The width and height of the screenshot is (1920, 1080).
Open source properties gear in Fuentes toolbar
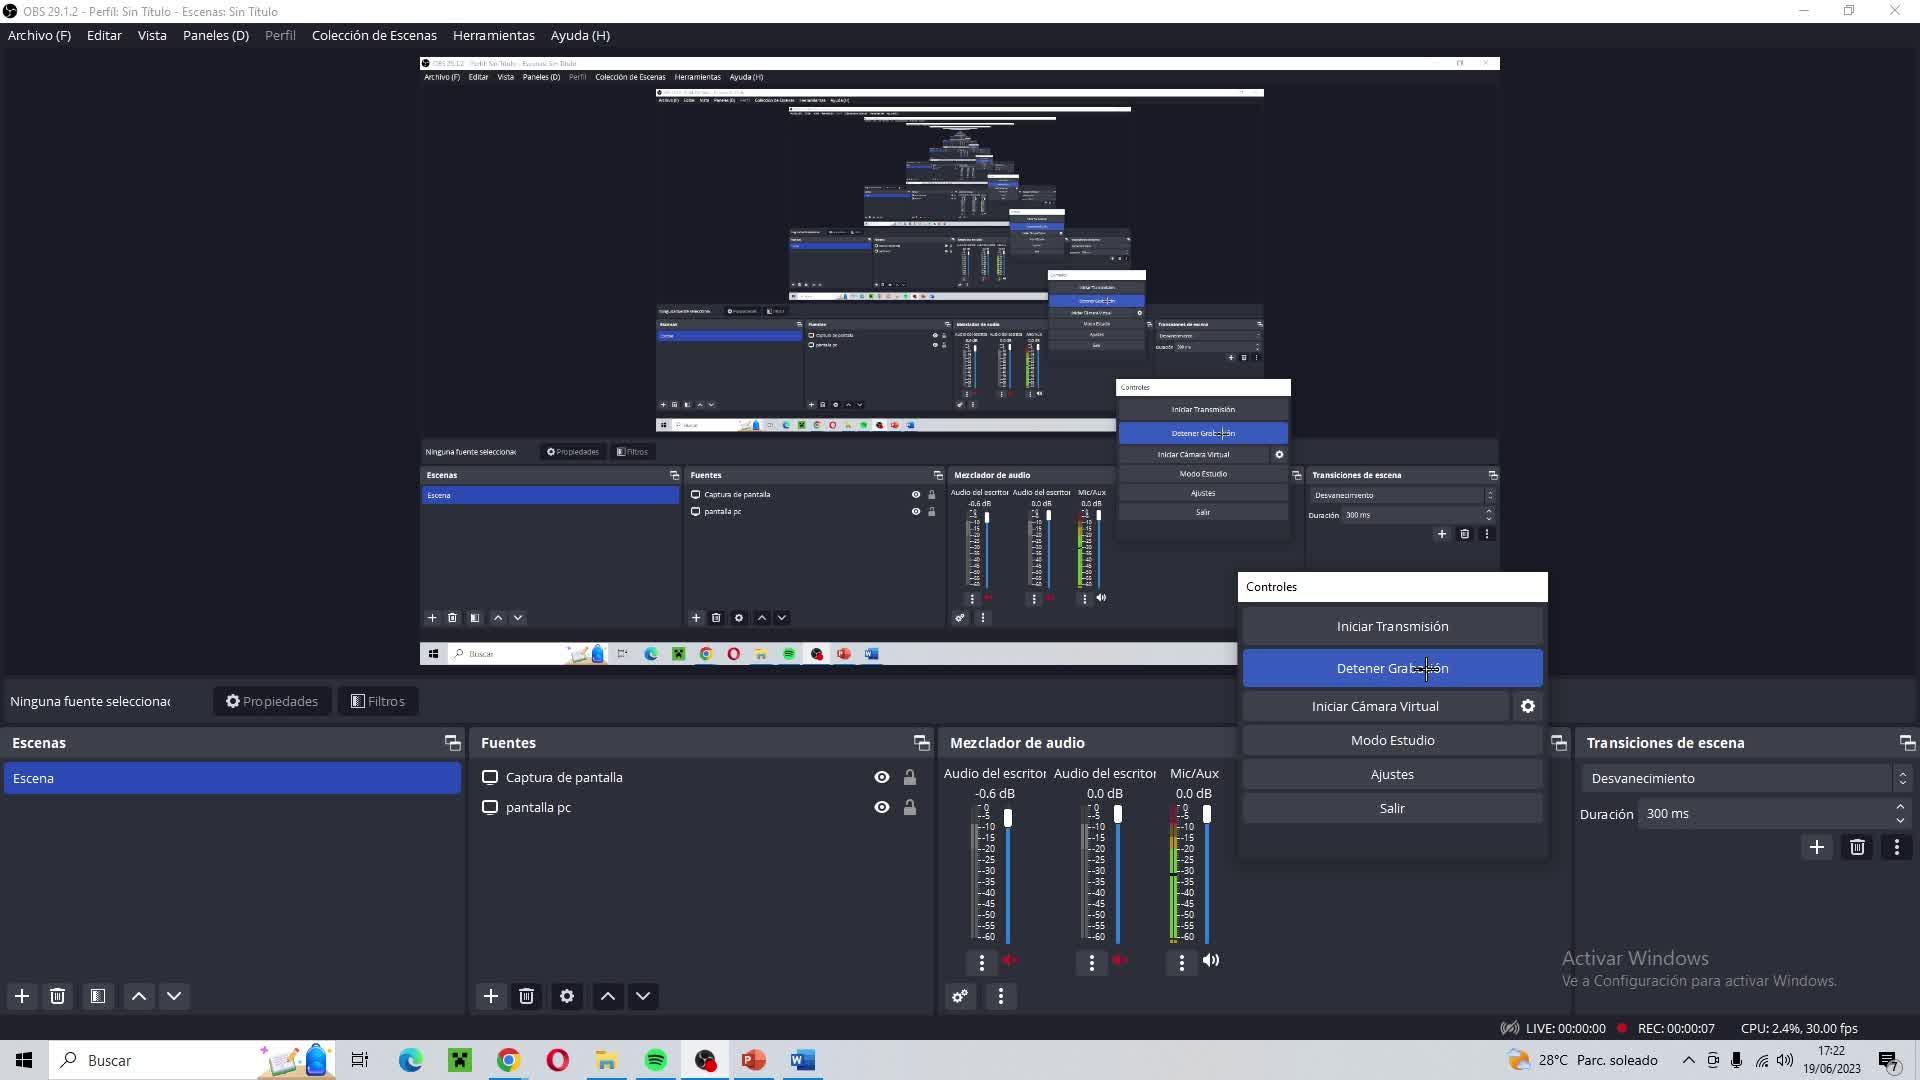coord(567,996)
